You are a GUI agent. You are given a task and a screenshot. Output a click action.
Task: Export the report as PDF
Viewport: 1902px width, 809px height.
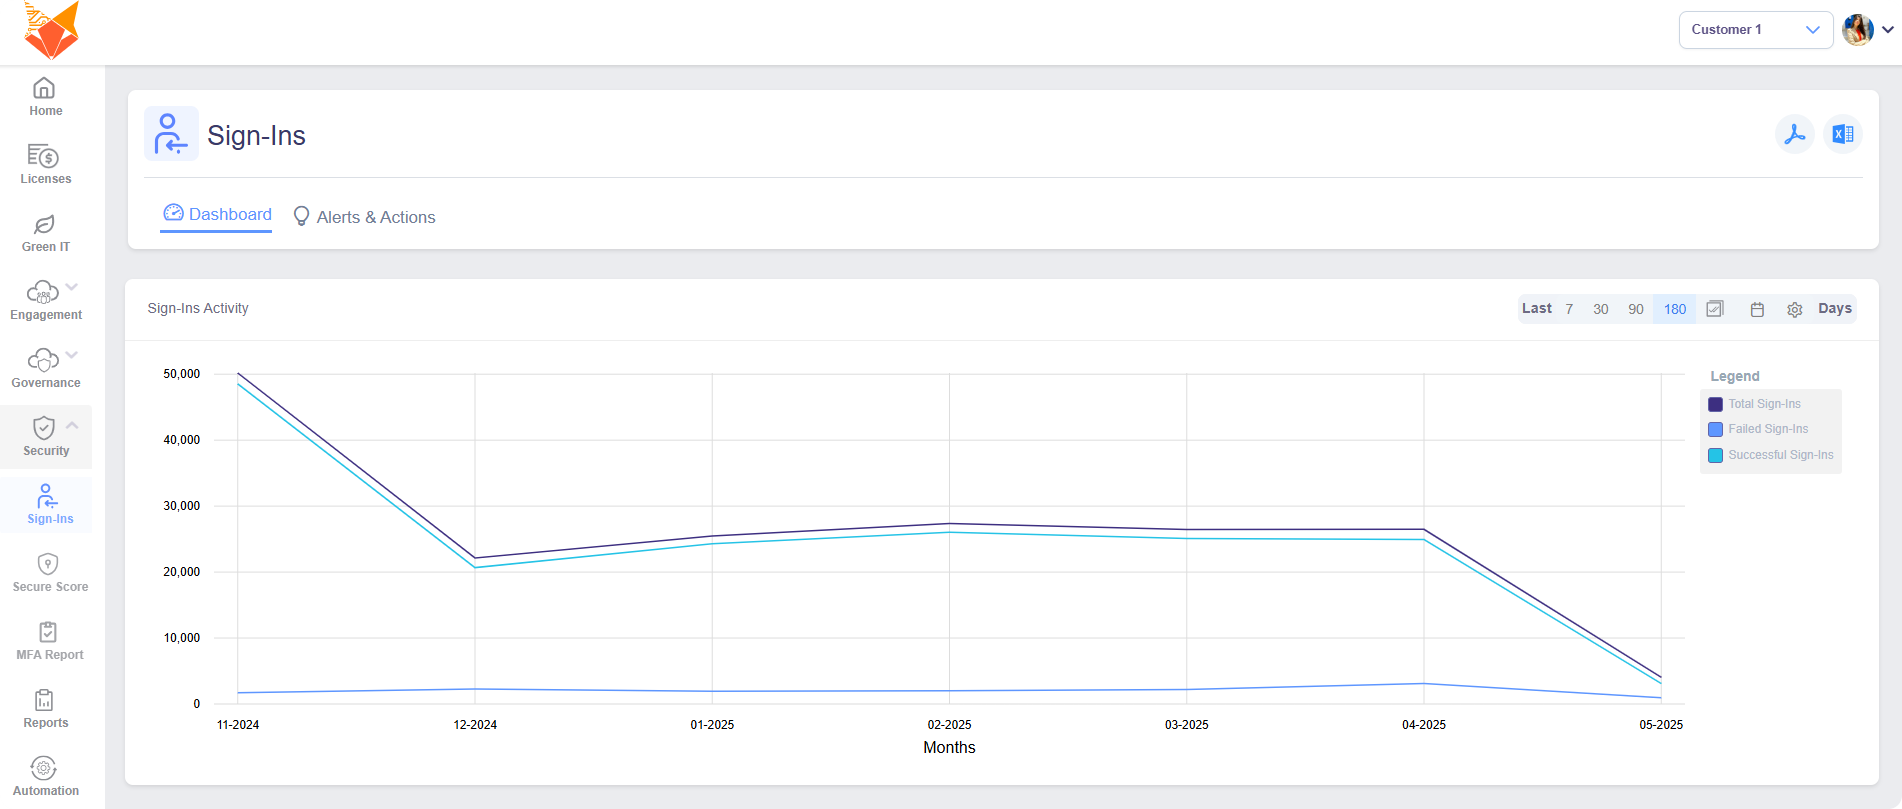(x=1794, y=134)
